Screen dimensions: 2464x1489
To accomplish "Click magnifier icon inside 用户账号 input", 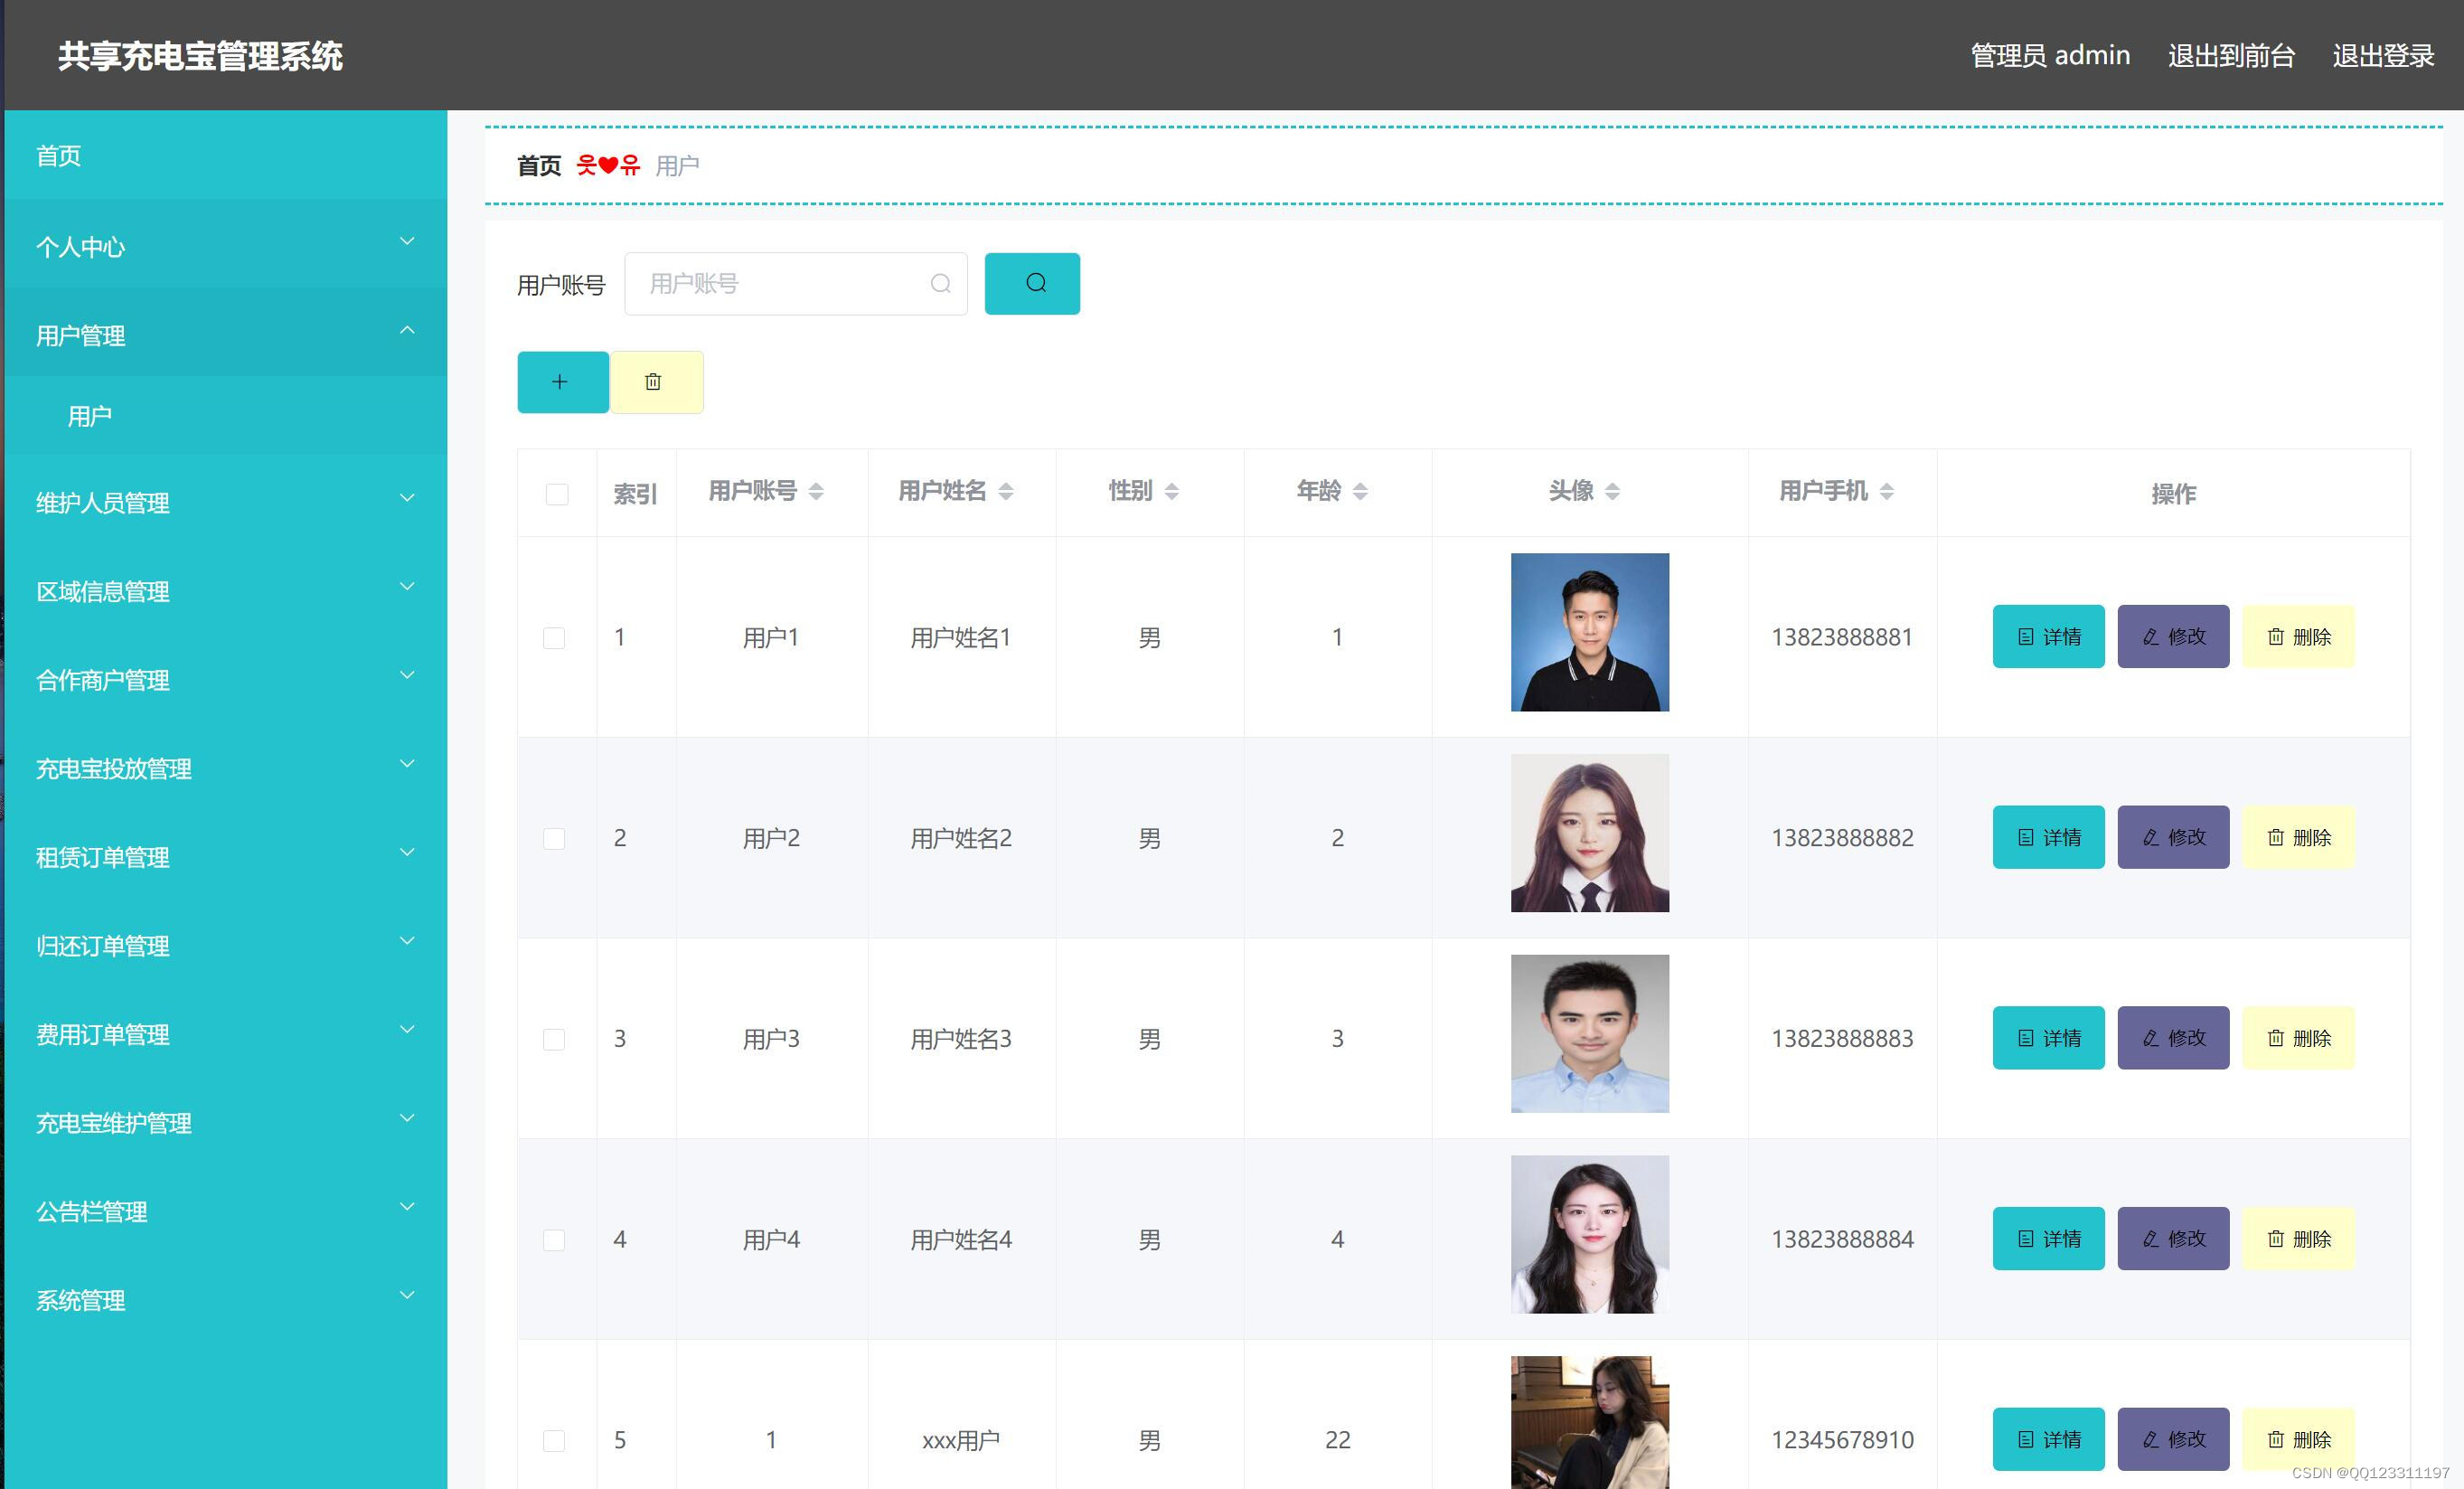I will [940, 284].
